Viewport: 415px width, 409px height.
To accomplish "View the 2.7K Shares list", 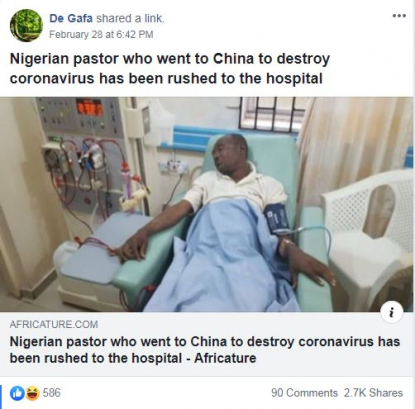I will pos(373,393).
